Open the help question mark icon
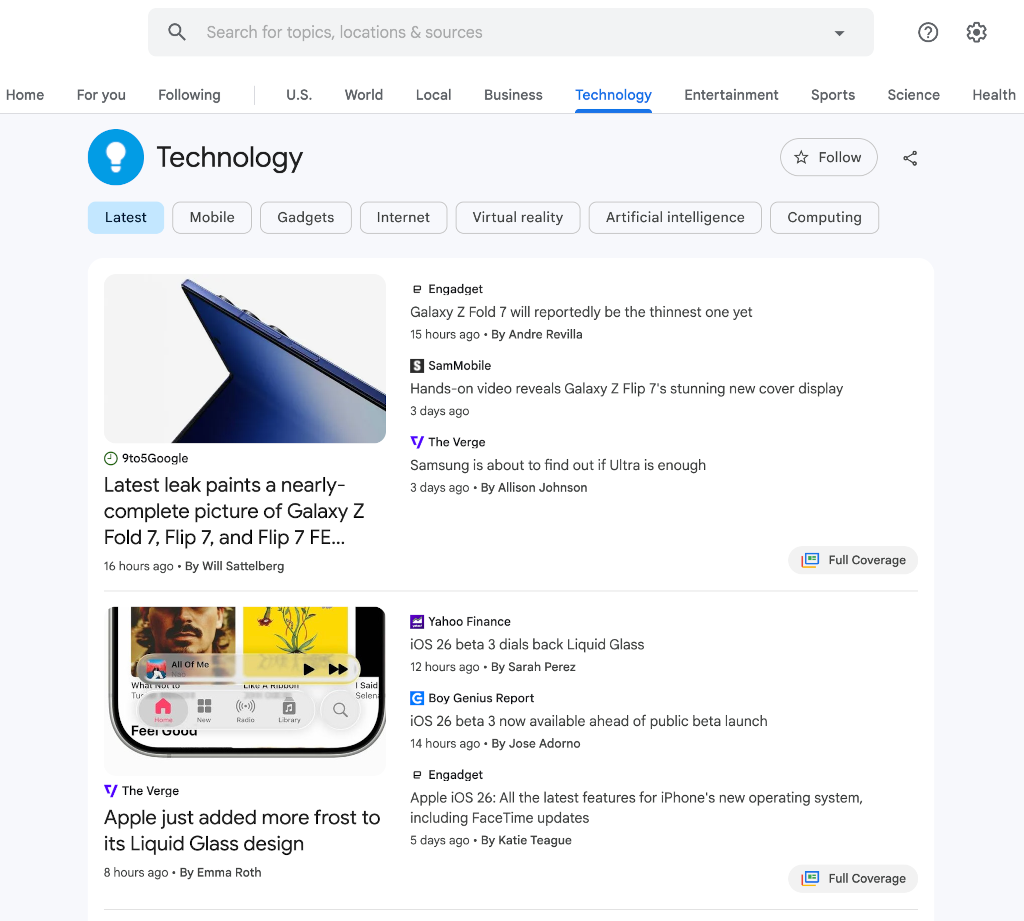The image size is (1024, 921). pyautogui.click(x=928, y=31)
